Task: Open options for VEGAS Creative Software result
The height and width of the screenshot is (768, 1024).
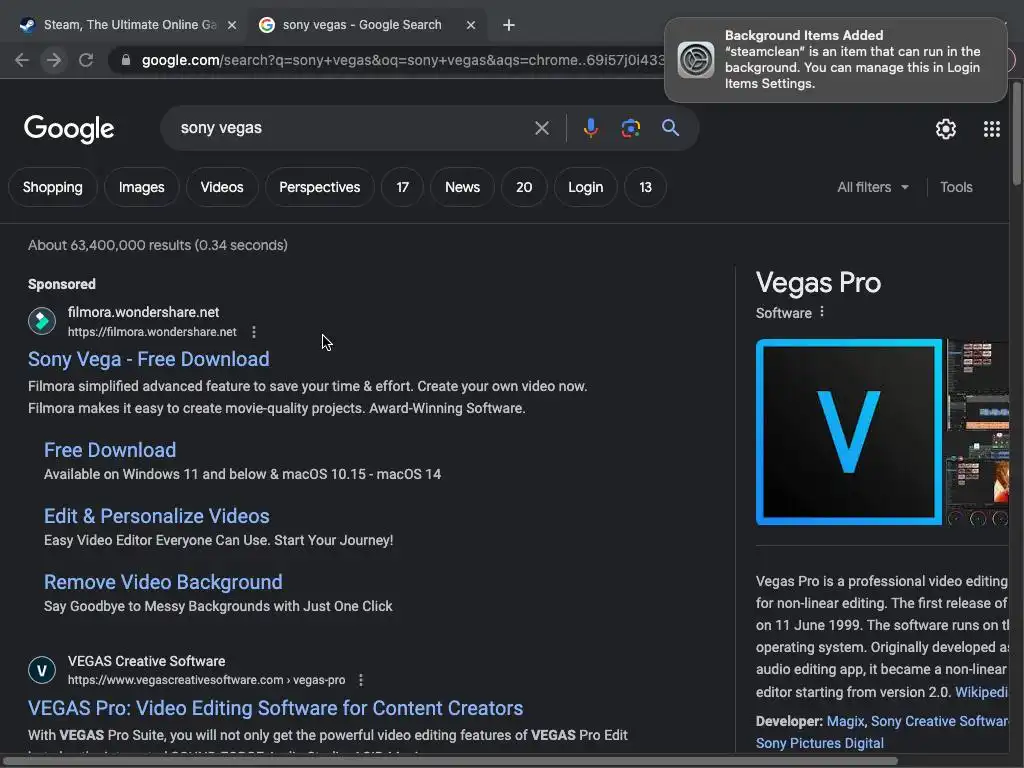Action: 361,680
